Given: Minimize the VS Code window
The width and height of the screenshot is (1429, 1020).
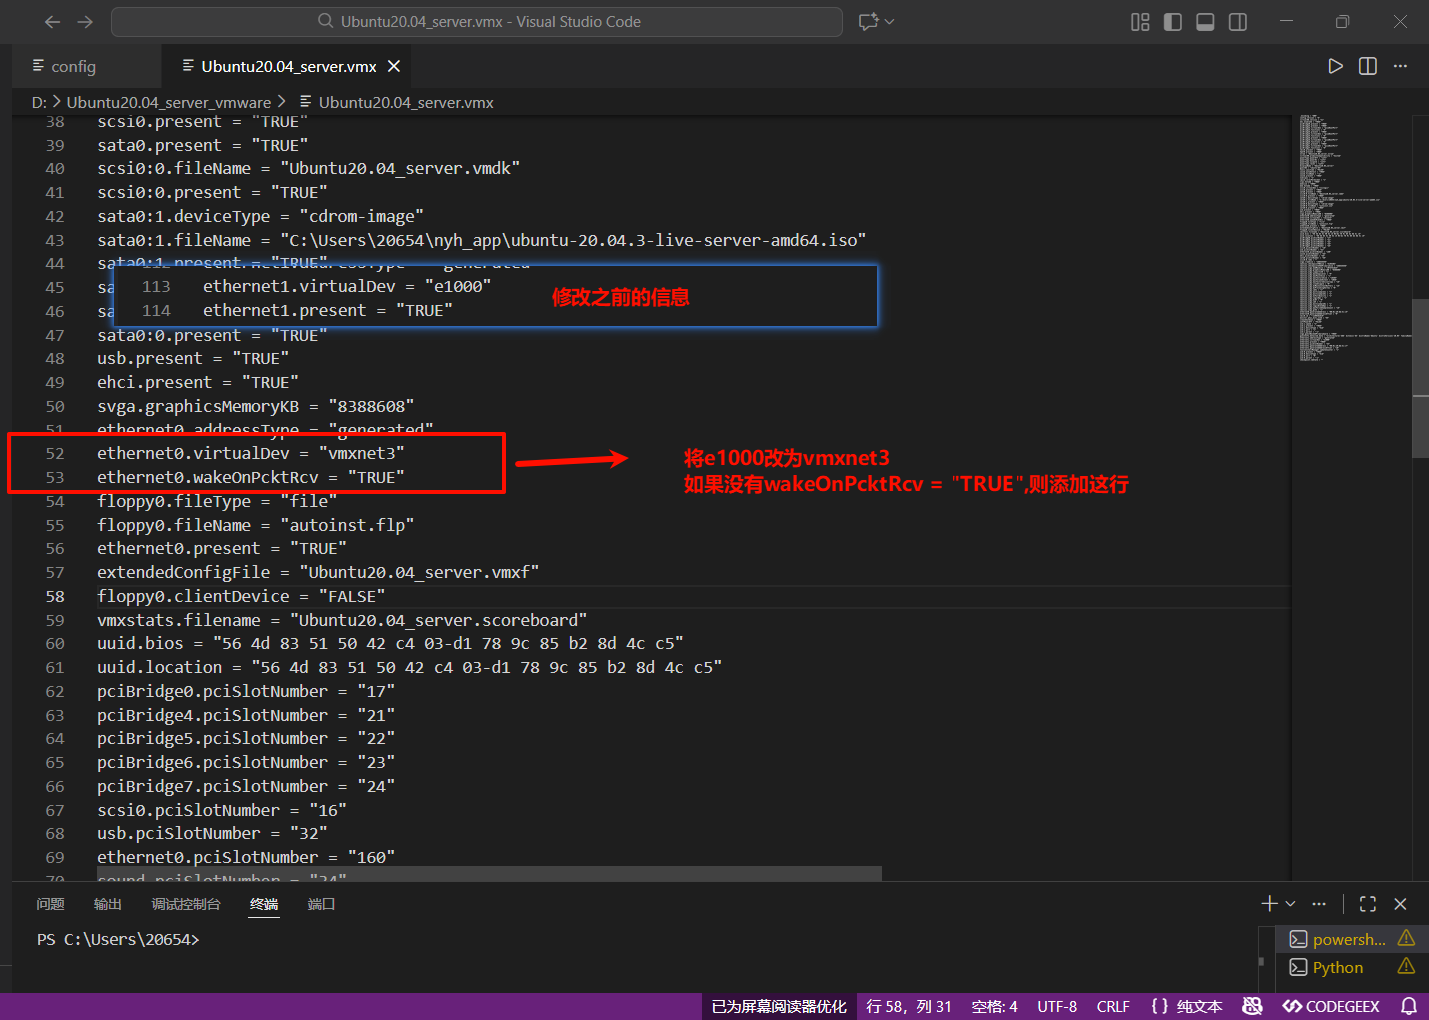Looking at the screenshot, I should click(1286, 21).
